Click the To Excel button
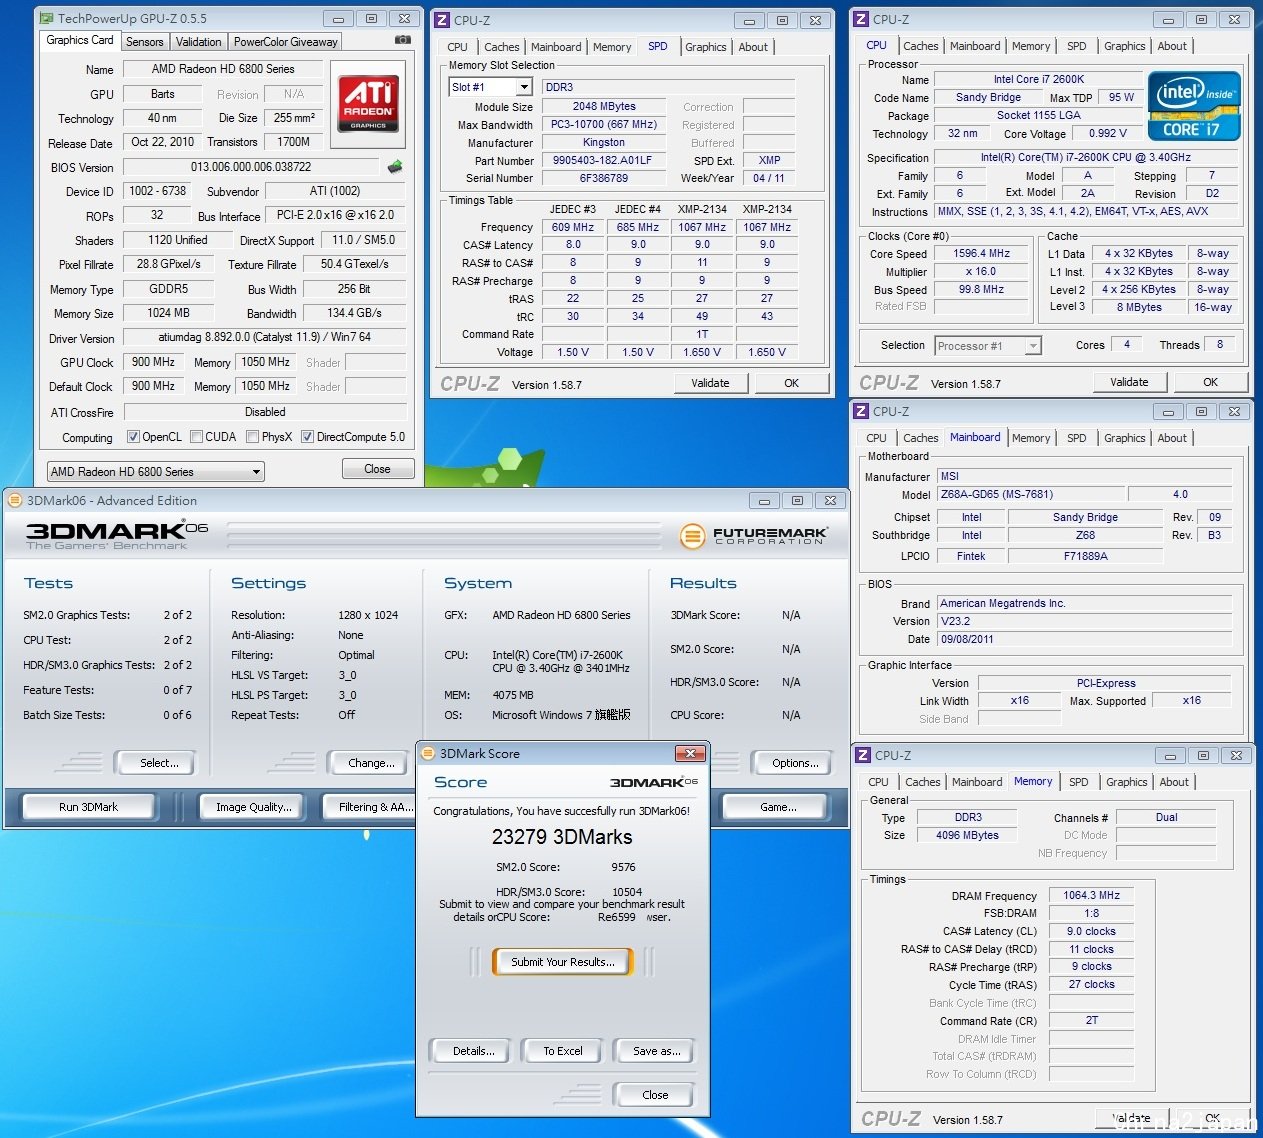Image resolution: width=1263 pixels, height=1138 pixels. pyautogui.click(x=563, y=1051)
